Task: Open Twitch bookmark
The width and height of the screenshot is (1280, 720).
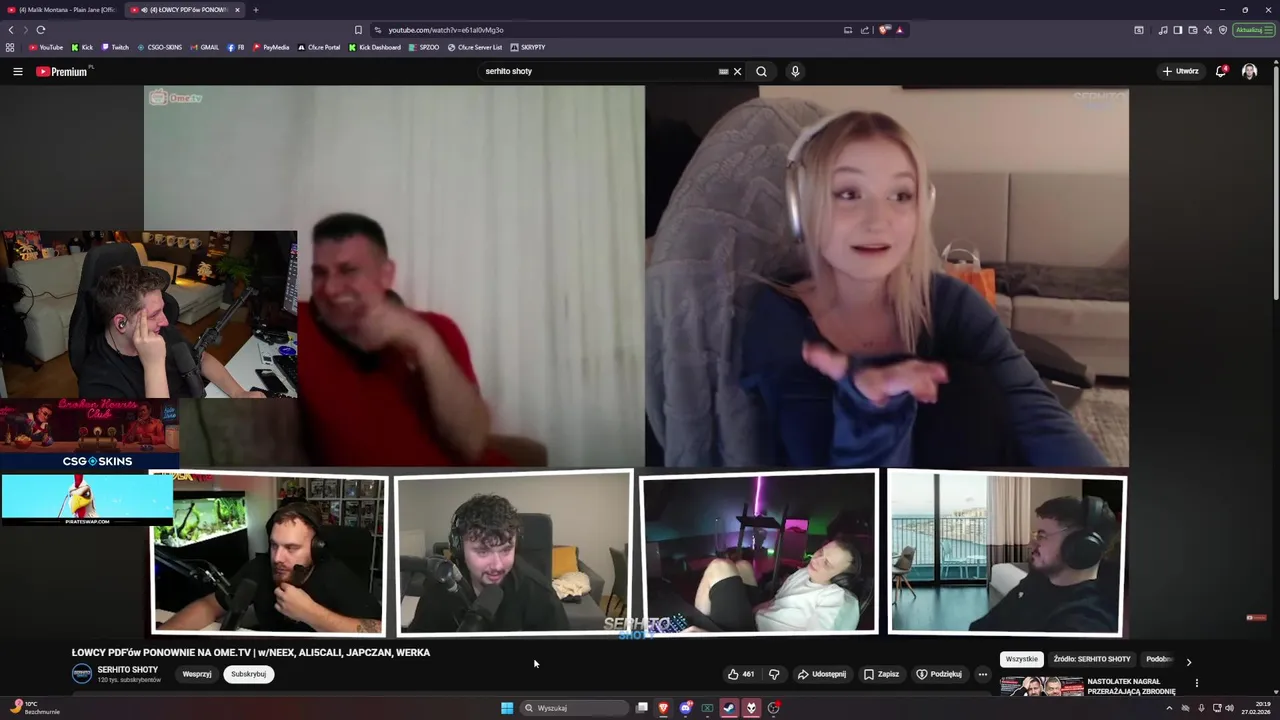Action: pos(115,47)
